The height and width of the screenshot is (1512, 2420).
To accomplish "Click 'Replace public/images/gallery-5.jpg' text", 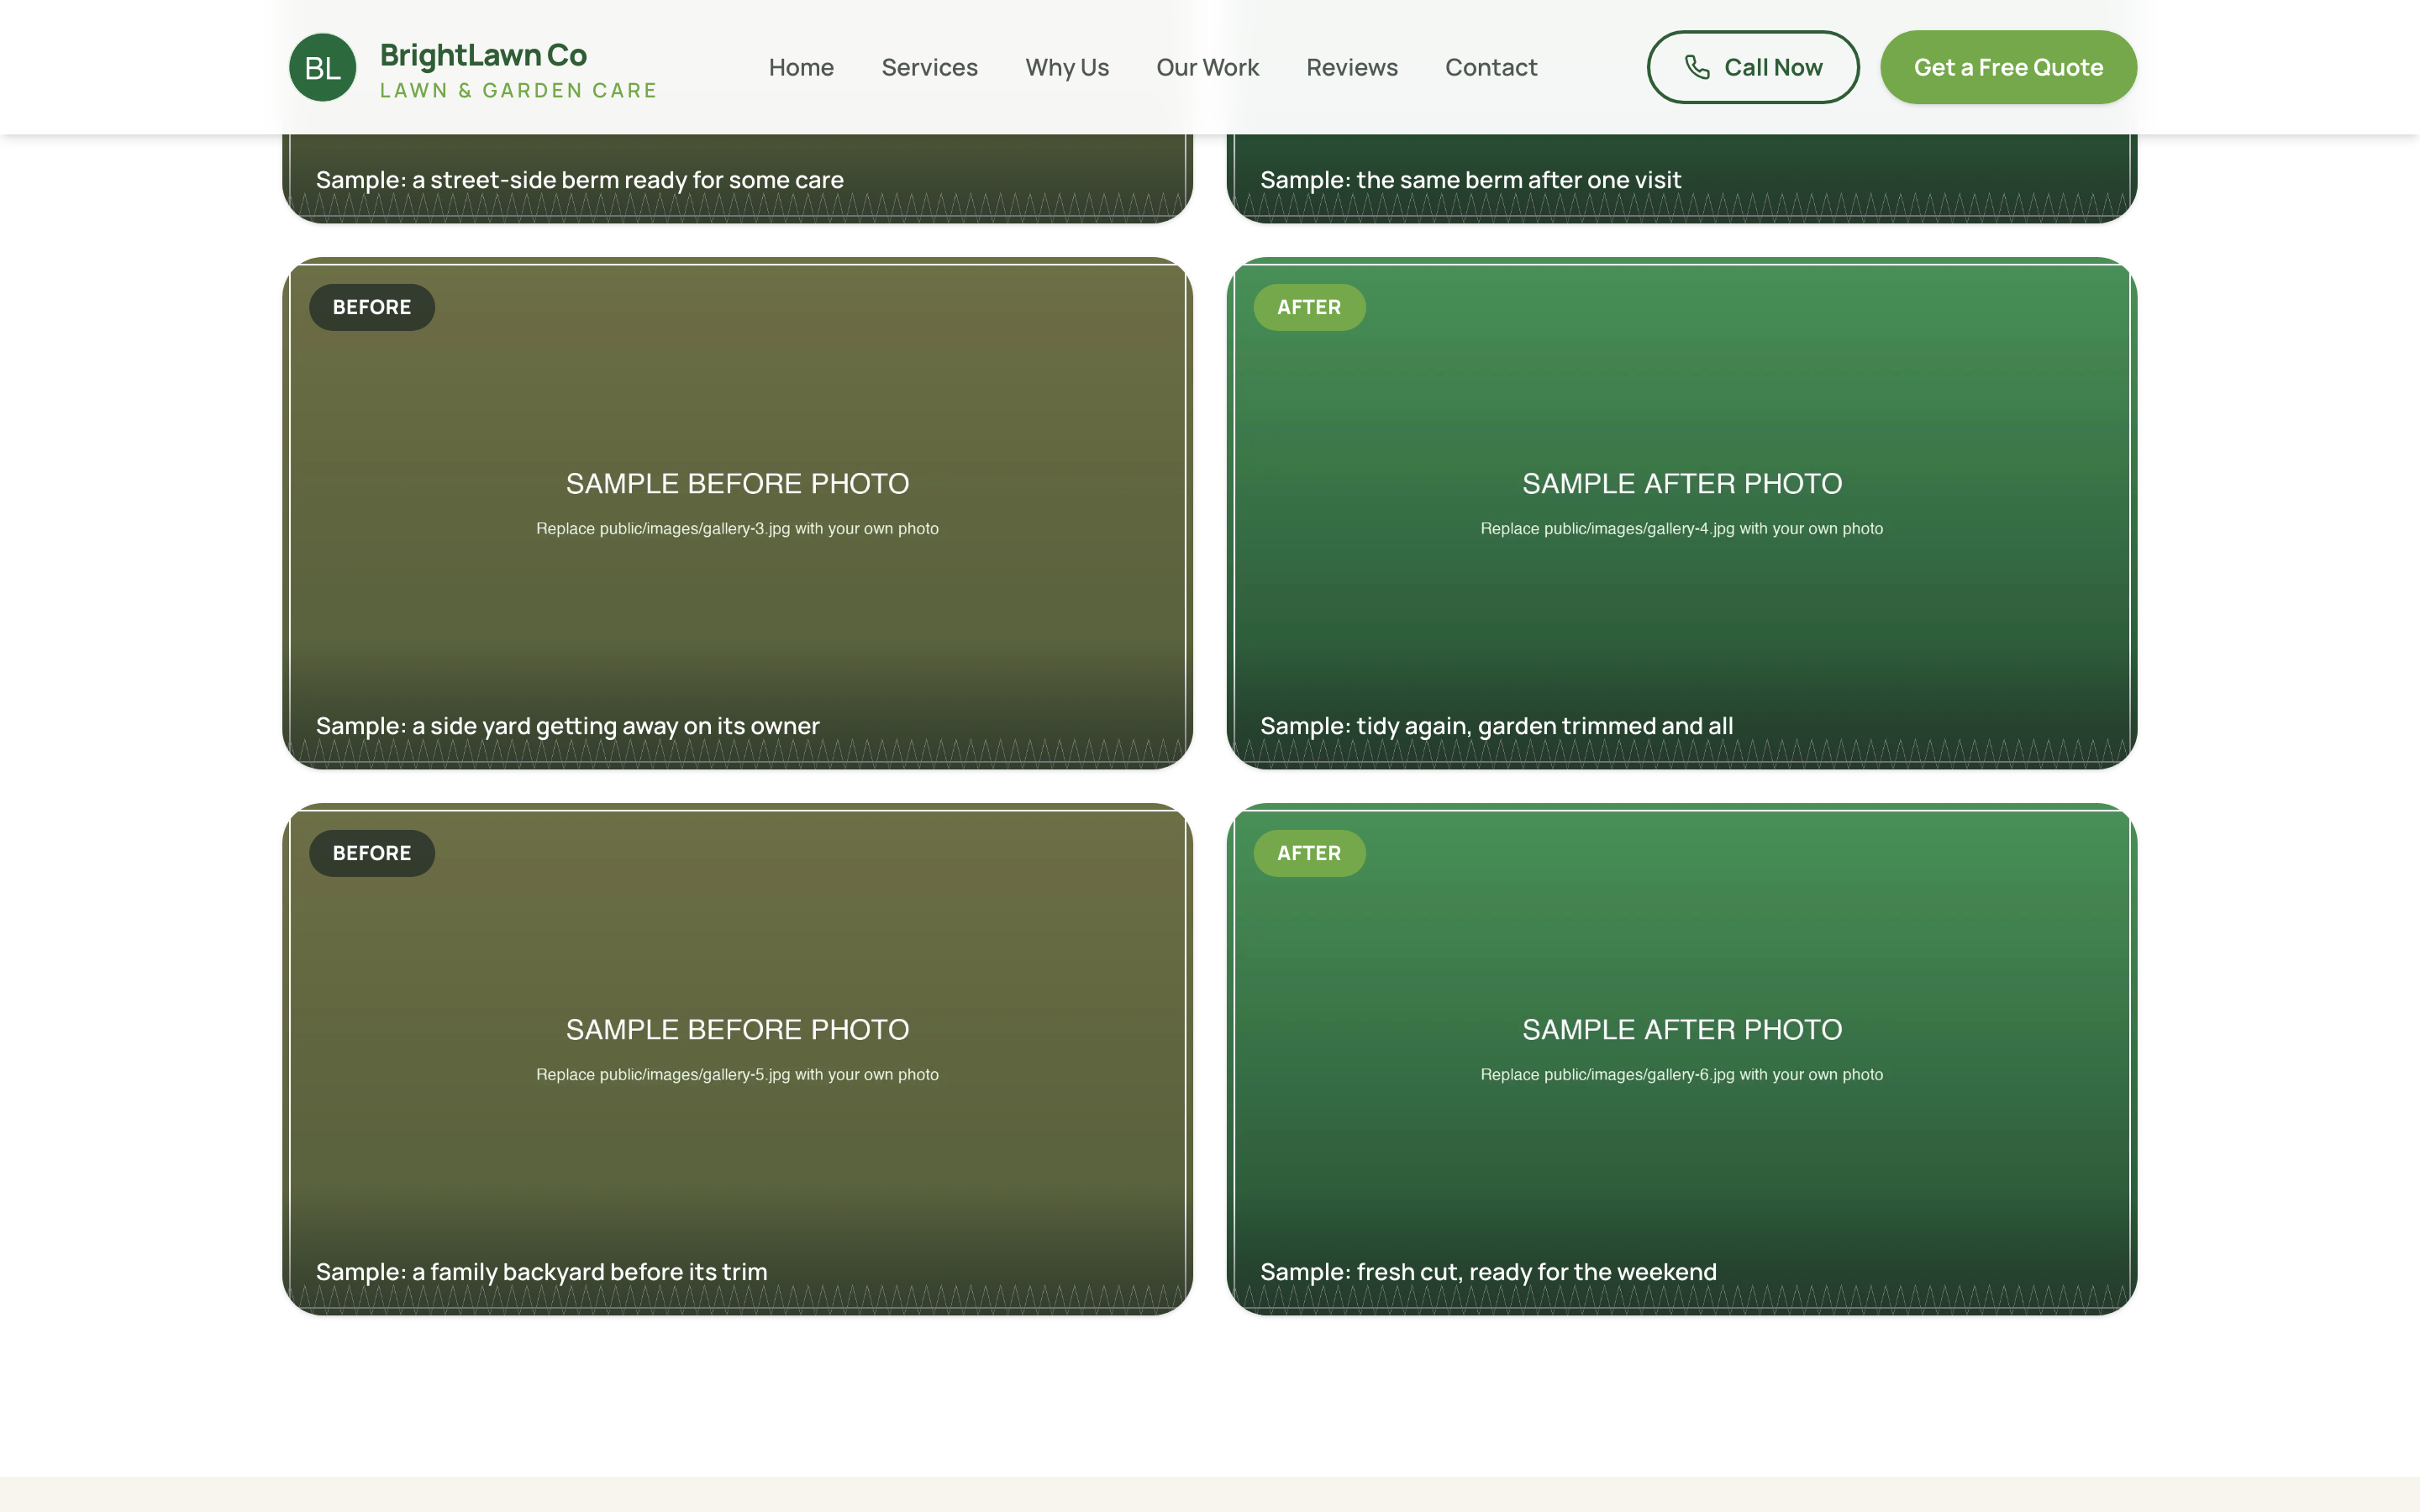I will click(737, 1074).
